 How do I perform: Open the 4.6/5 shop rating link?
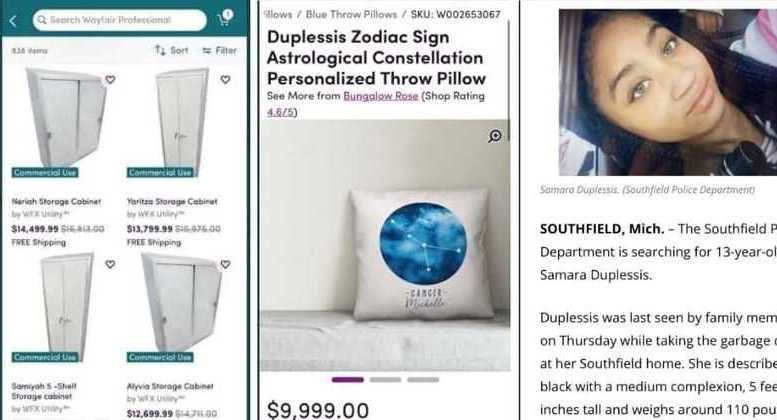pos(281,112)
